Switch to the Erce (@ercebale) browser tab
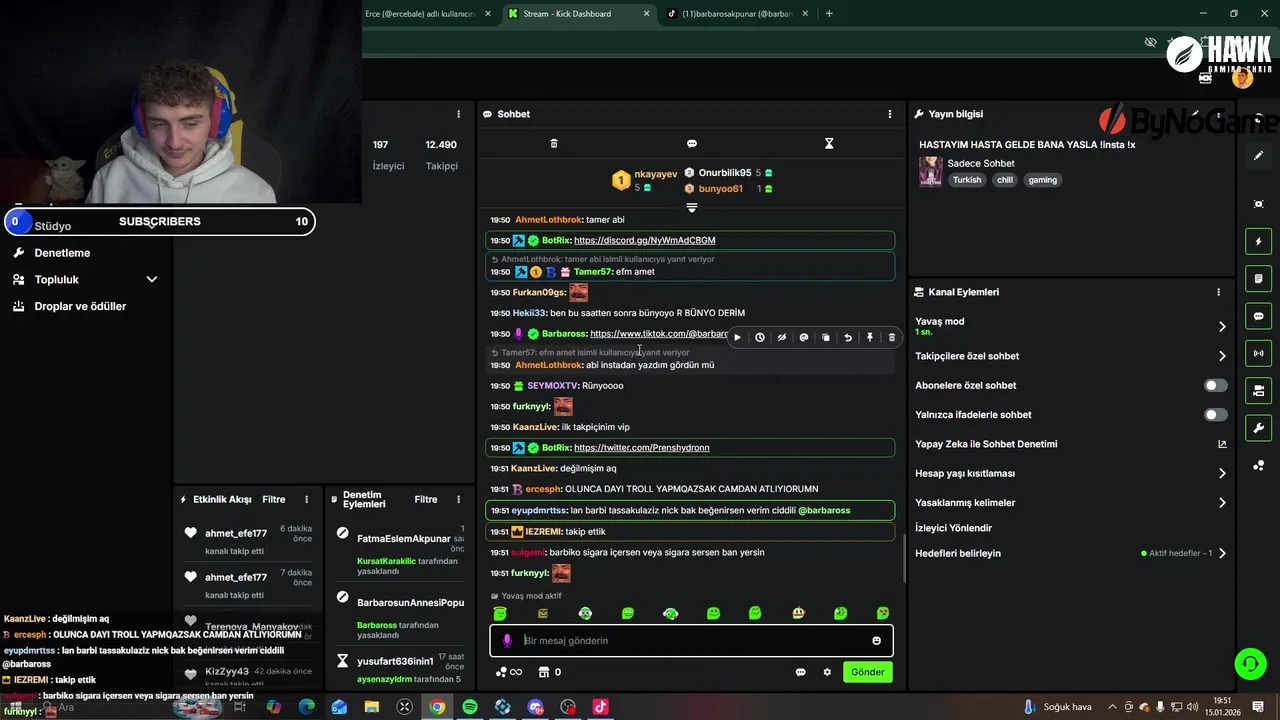The image size is (1280, 720). (428, 14)
